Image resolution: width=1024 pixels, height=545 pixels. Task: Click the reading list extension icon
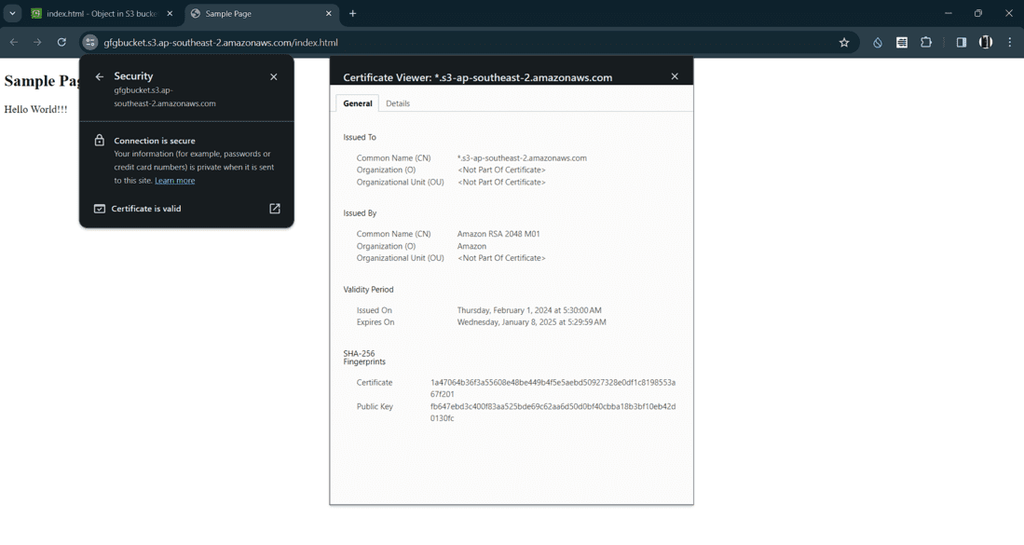click(902, 42)
